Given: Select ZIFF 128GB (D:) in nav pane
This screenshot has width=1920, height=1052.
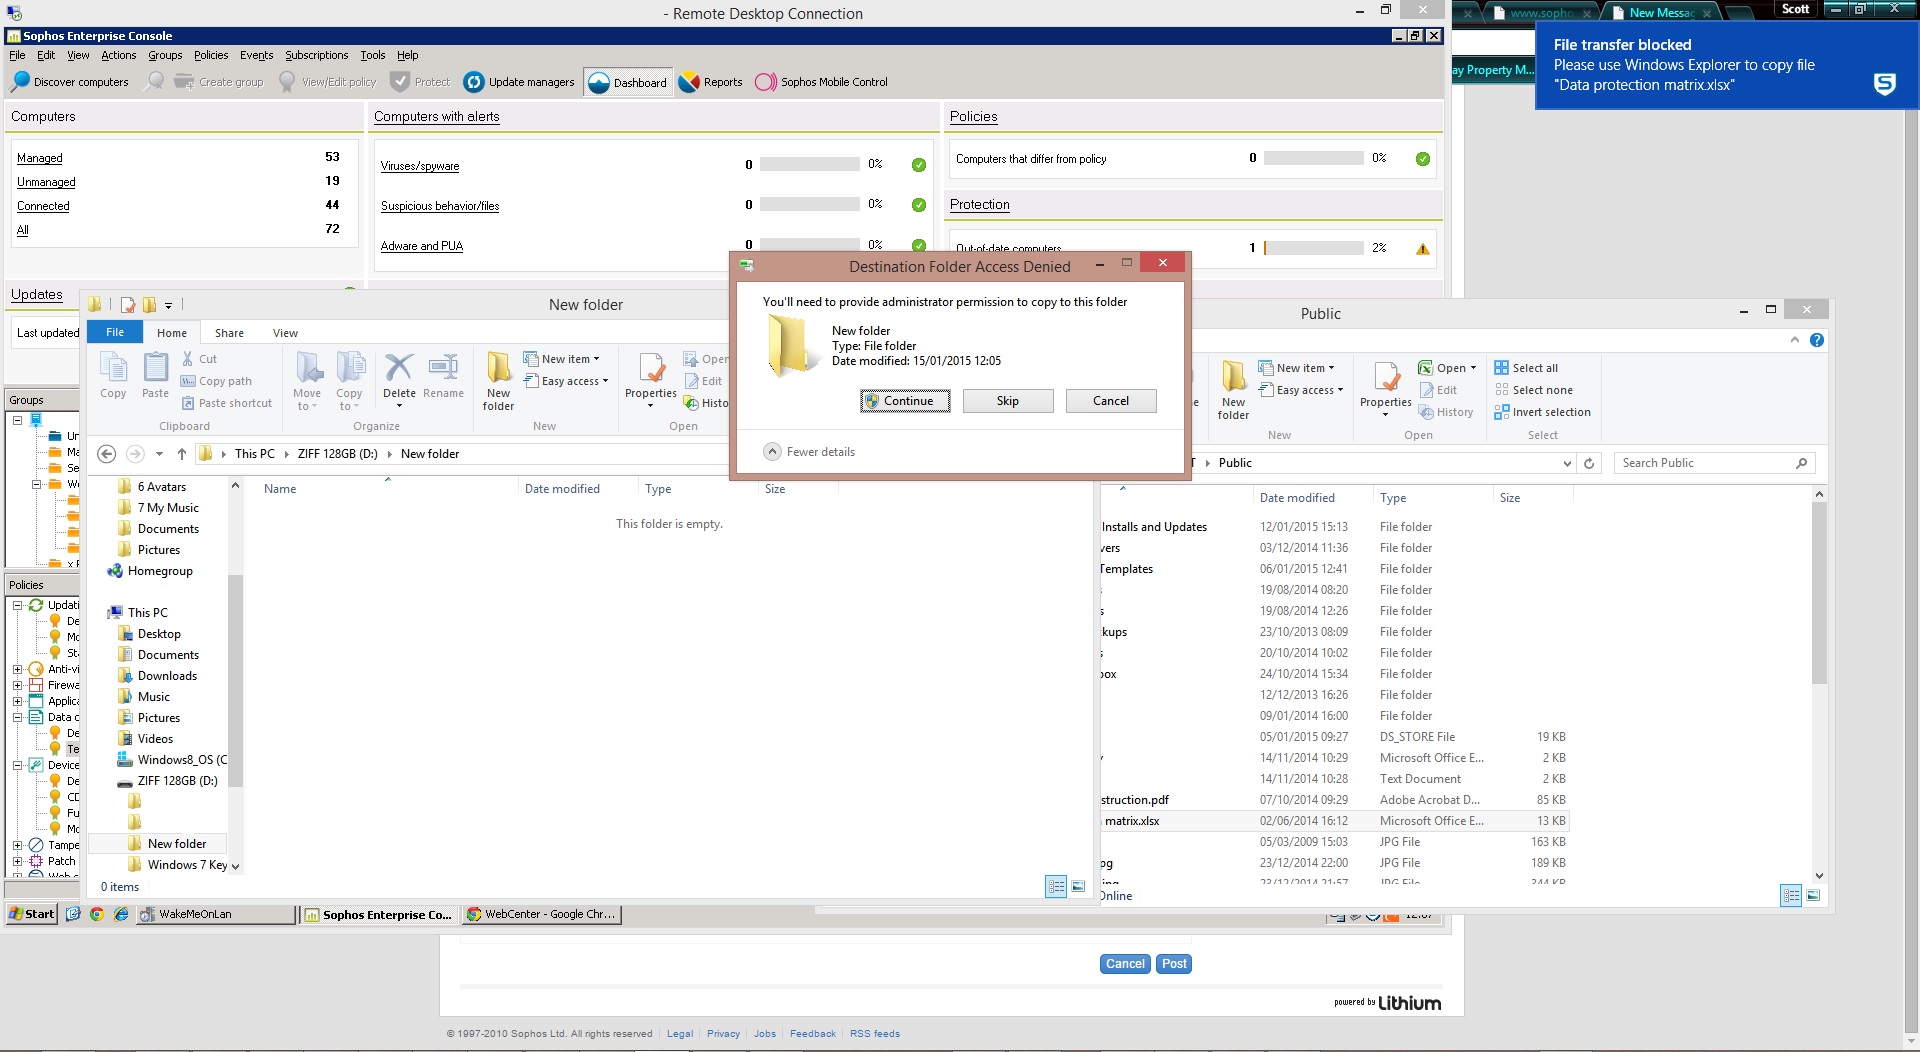Looking at the screenshot, I should point(177,781).
